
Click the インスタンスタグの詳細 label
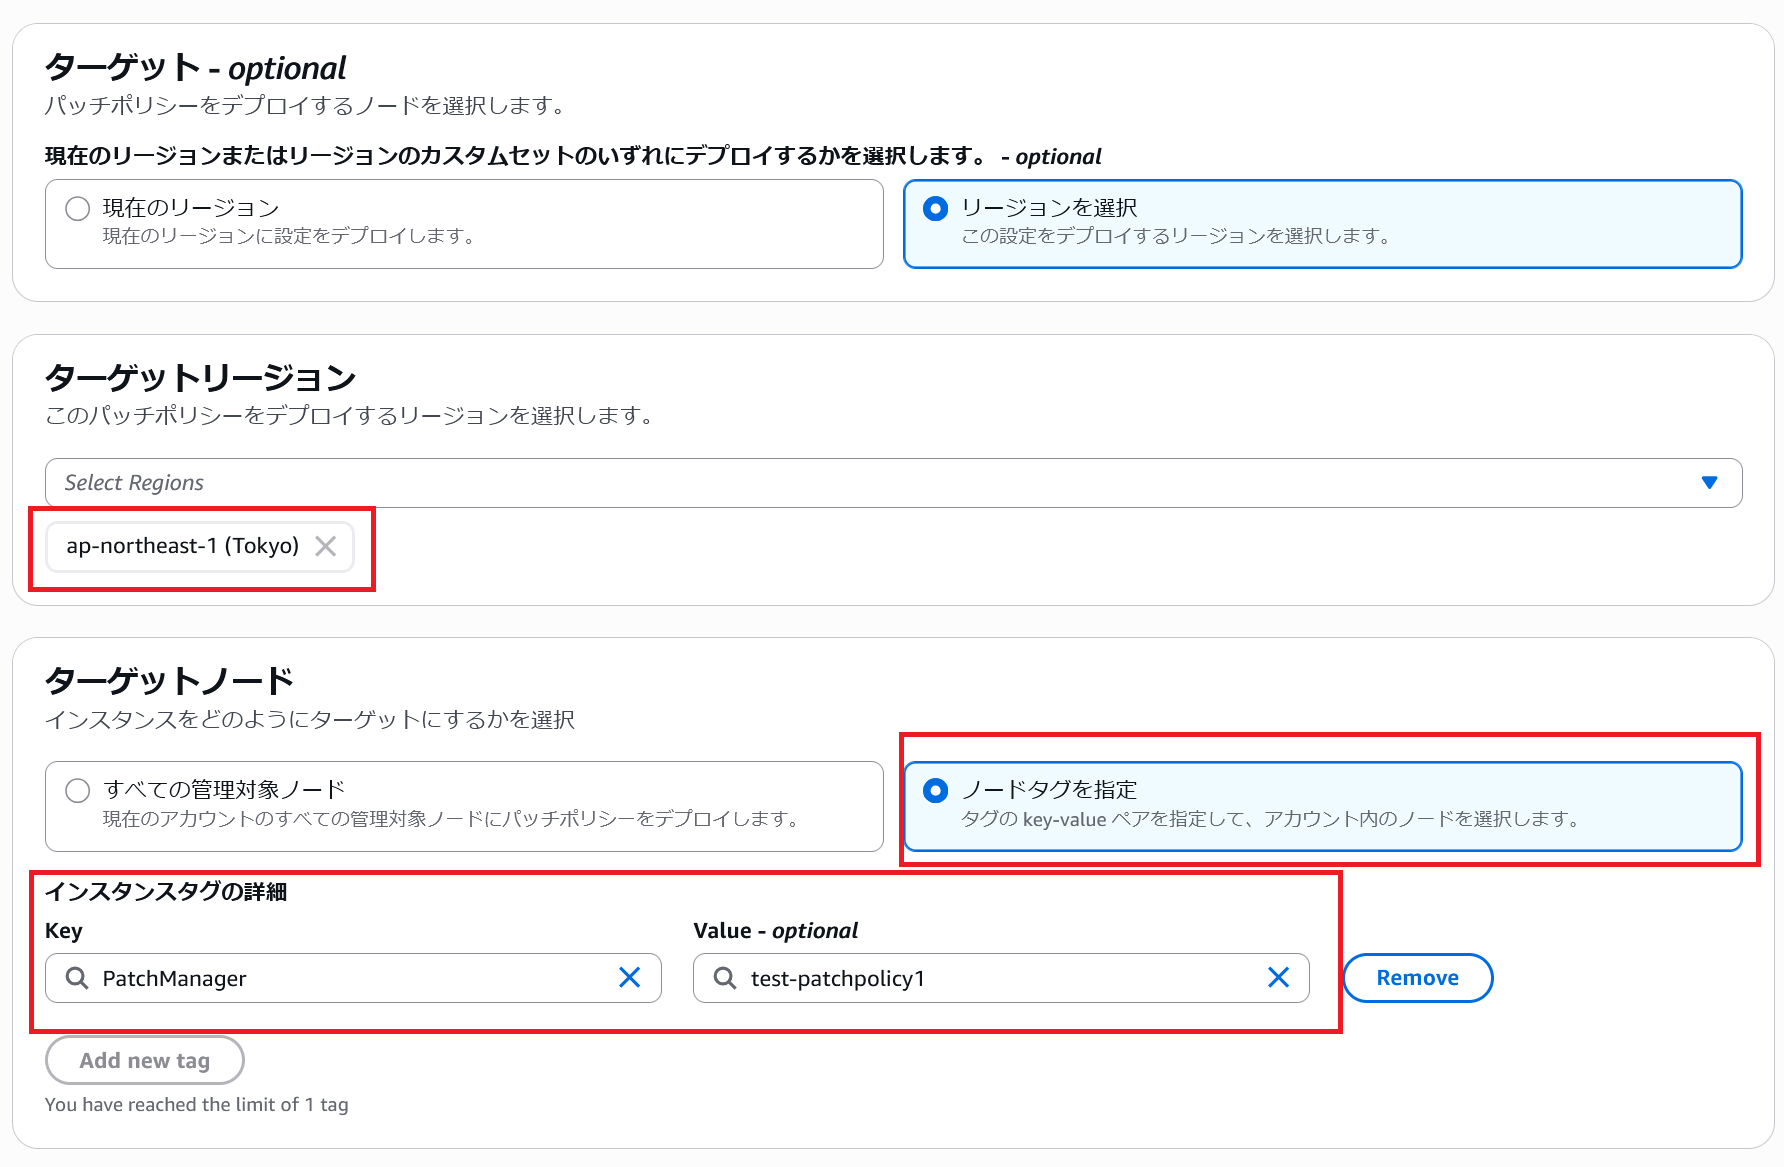point(166,891)
